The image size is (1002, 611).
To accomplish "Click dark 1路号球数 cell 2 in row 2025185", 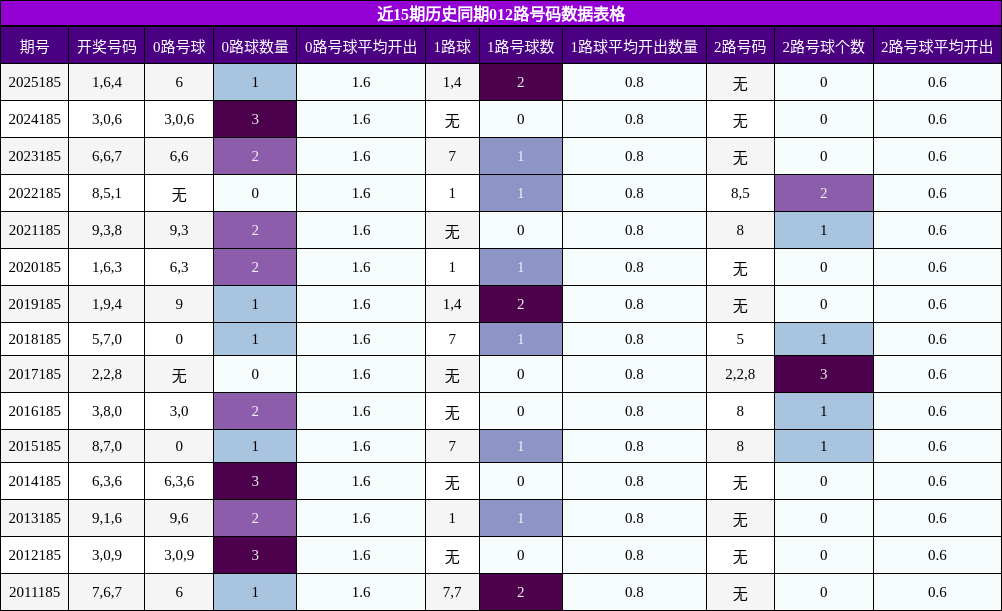I will 521,82.
